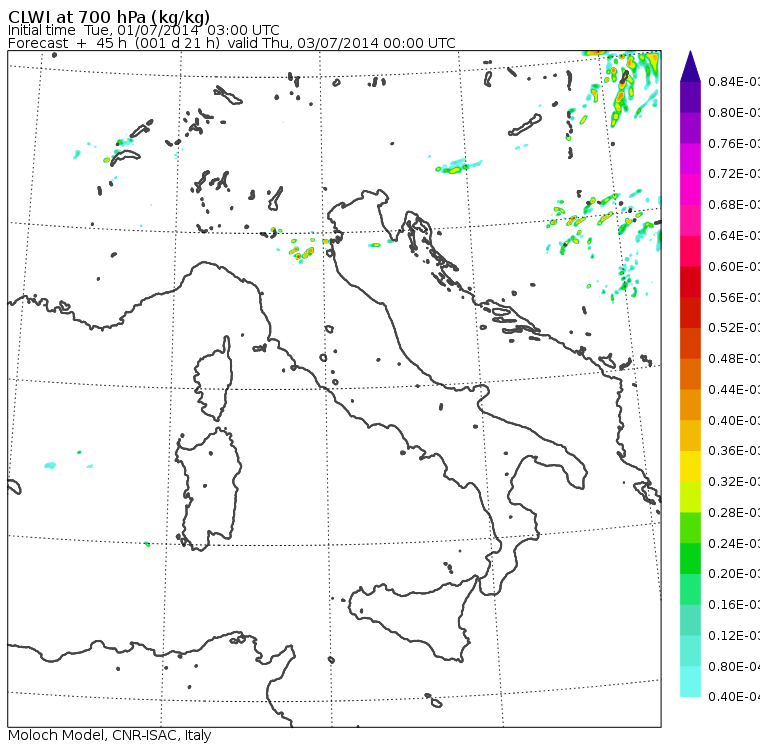
Task: Select the yellow band between 0.32E-03 and 0.36E-03
Action: 690,466
